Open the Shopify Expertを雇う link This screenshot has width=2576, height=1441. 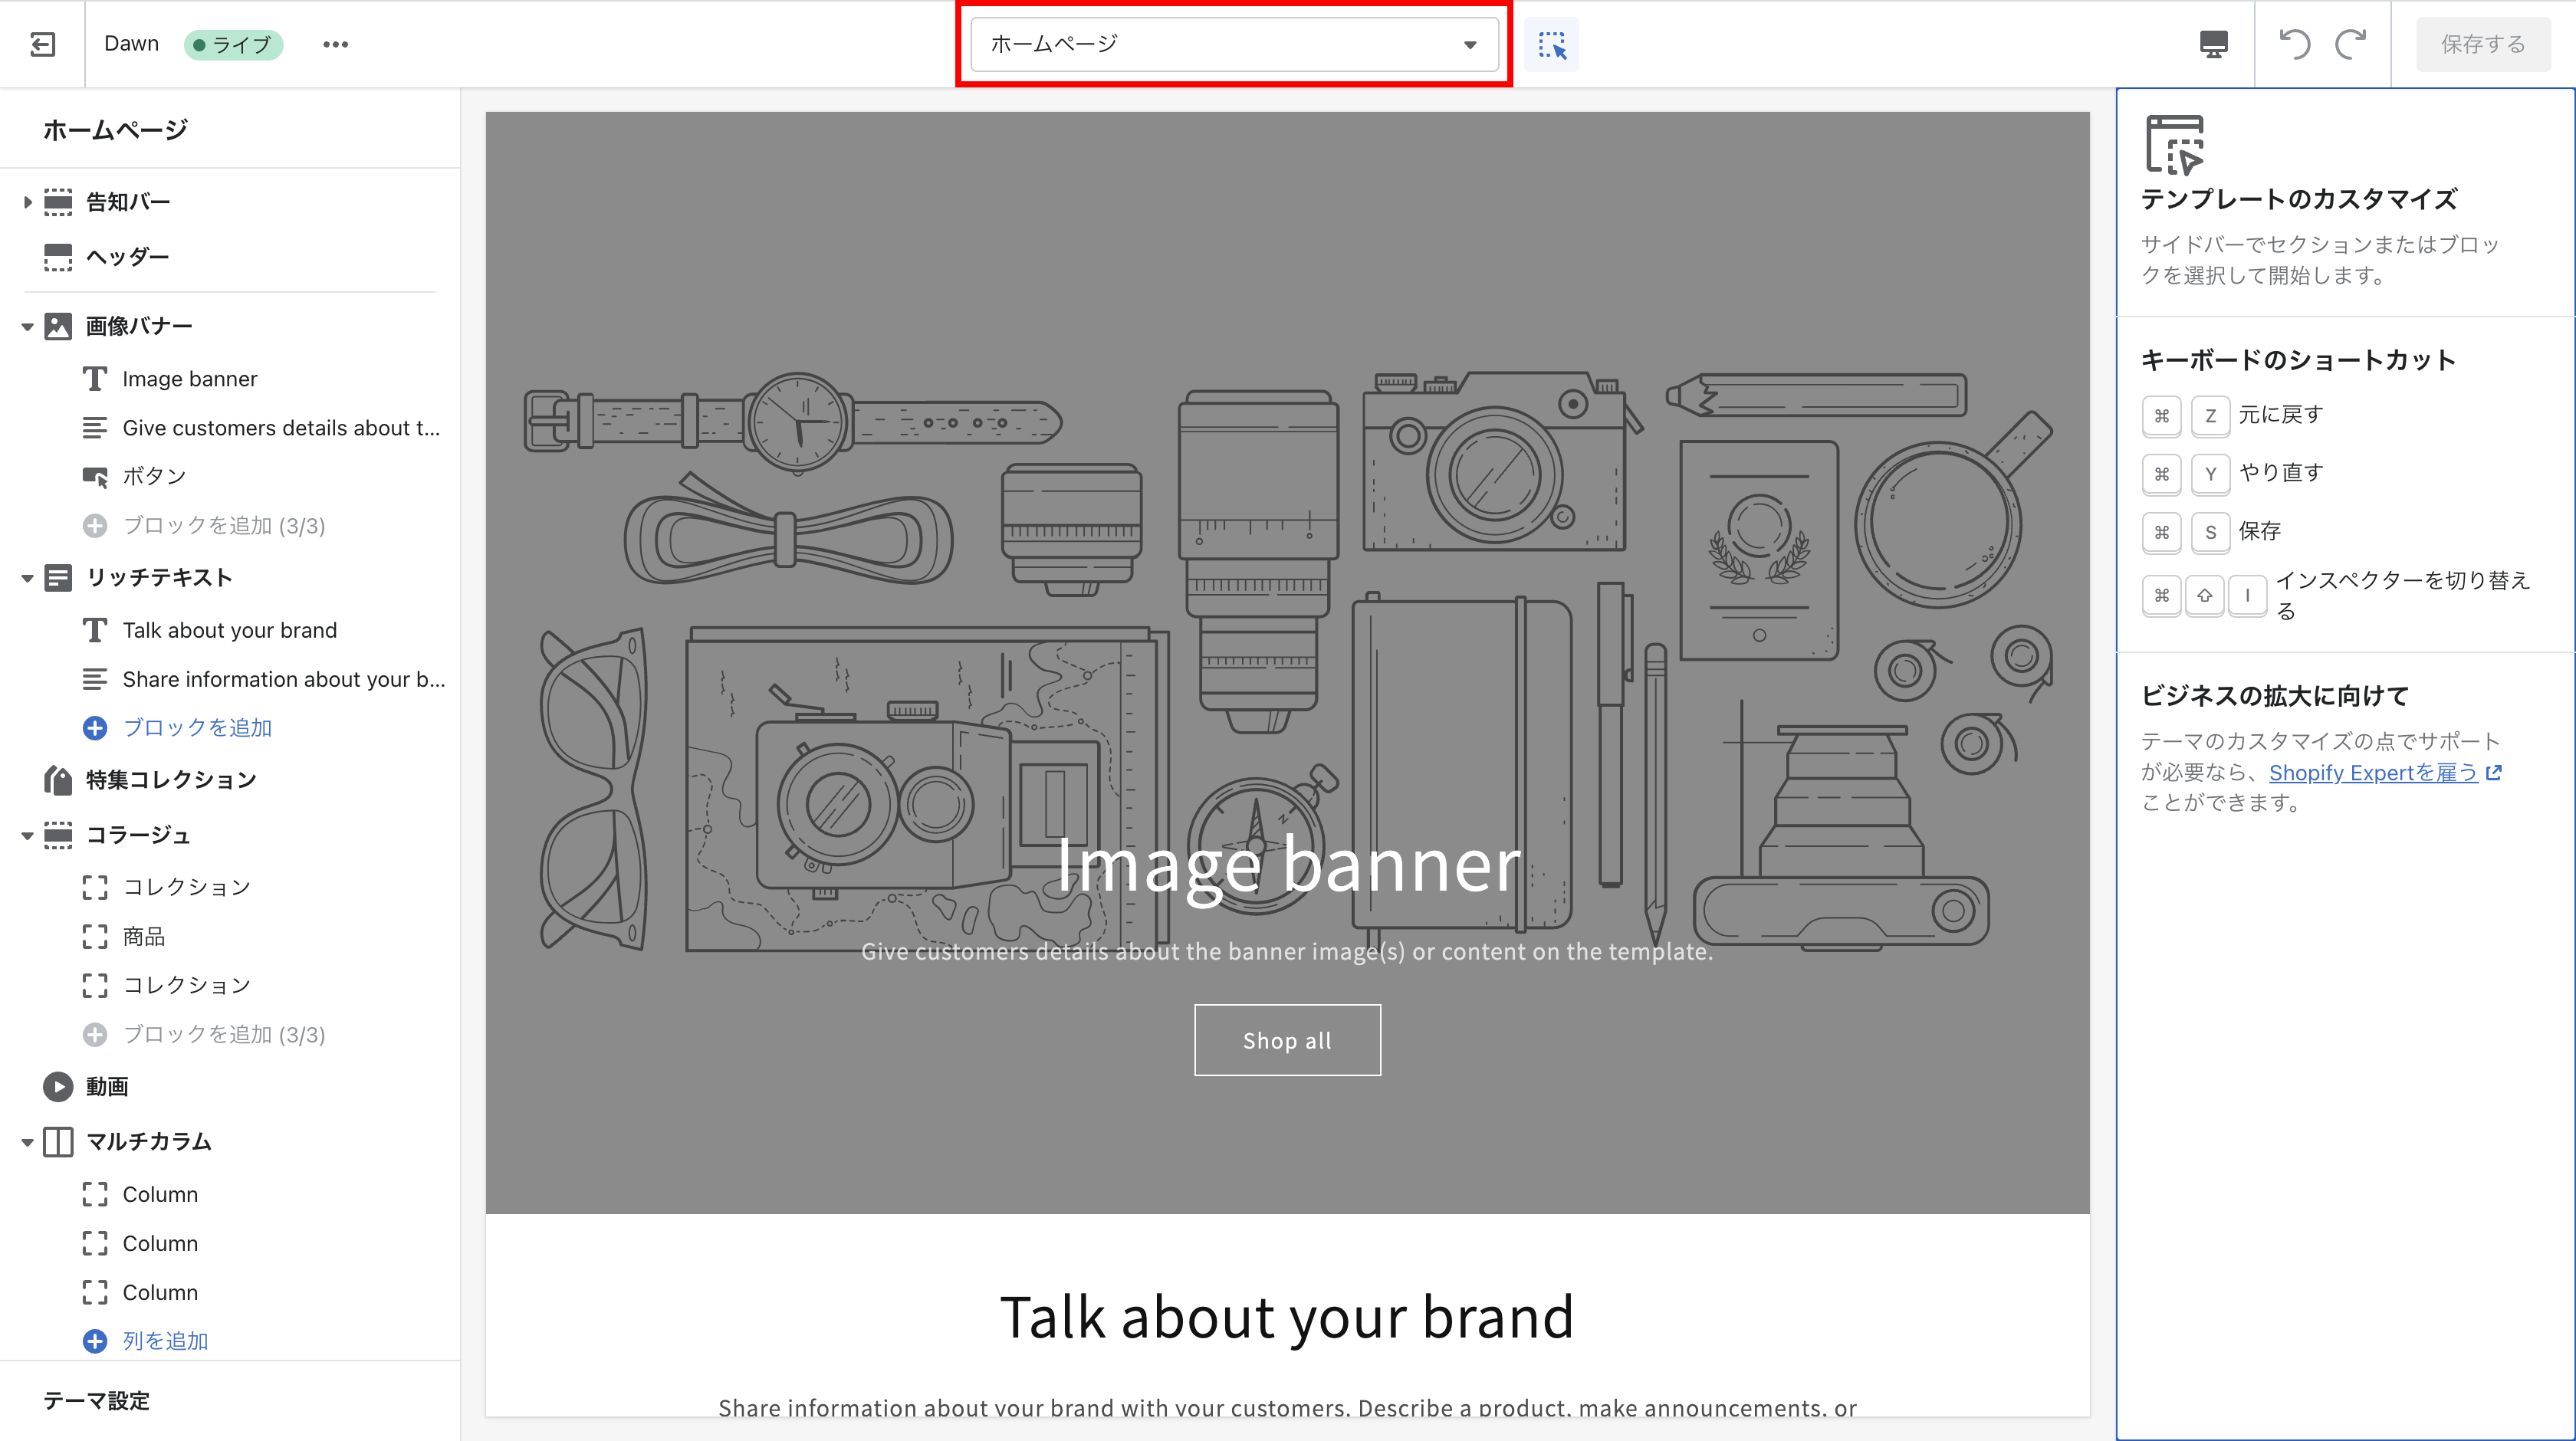(x=2373, y=772)
